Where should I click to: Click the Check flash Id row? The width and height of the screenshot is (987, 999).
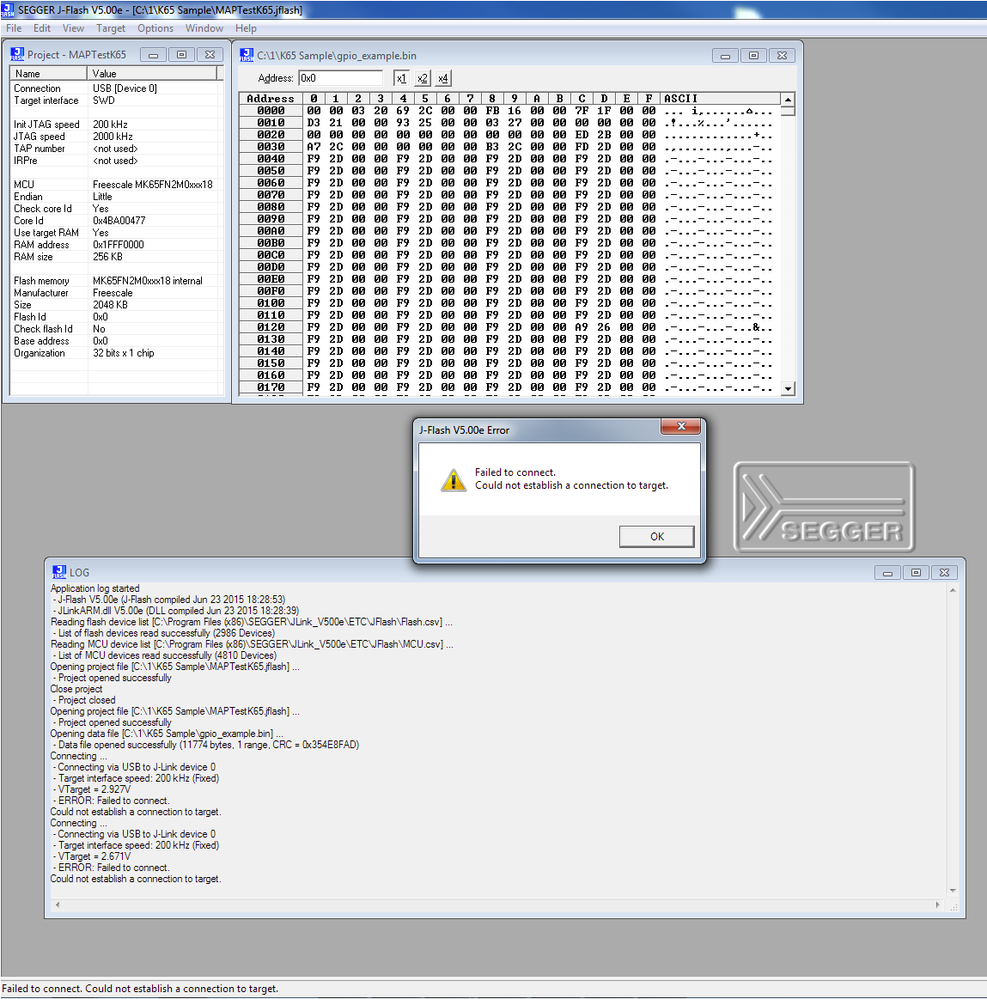point(116,329)
